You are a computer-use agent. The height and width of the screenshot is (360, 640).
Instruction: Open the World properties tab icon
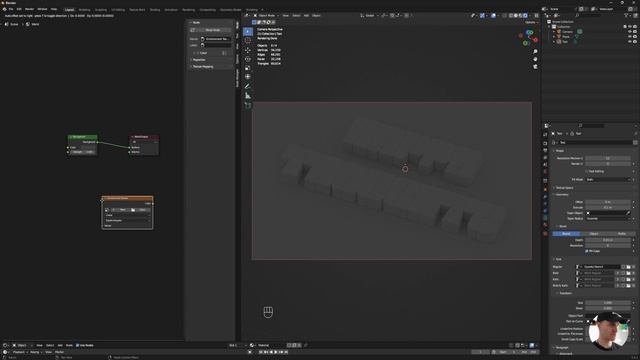[x=545, y=172]
